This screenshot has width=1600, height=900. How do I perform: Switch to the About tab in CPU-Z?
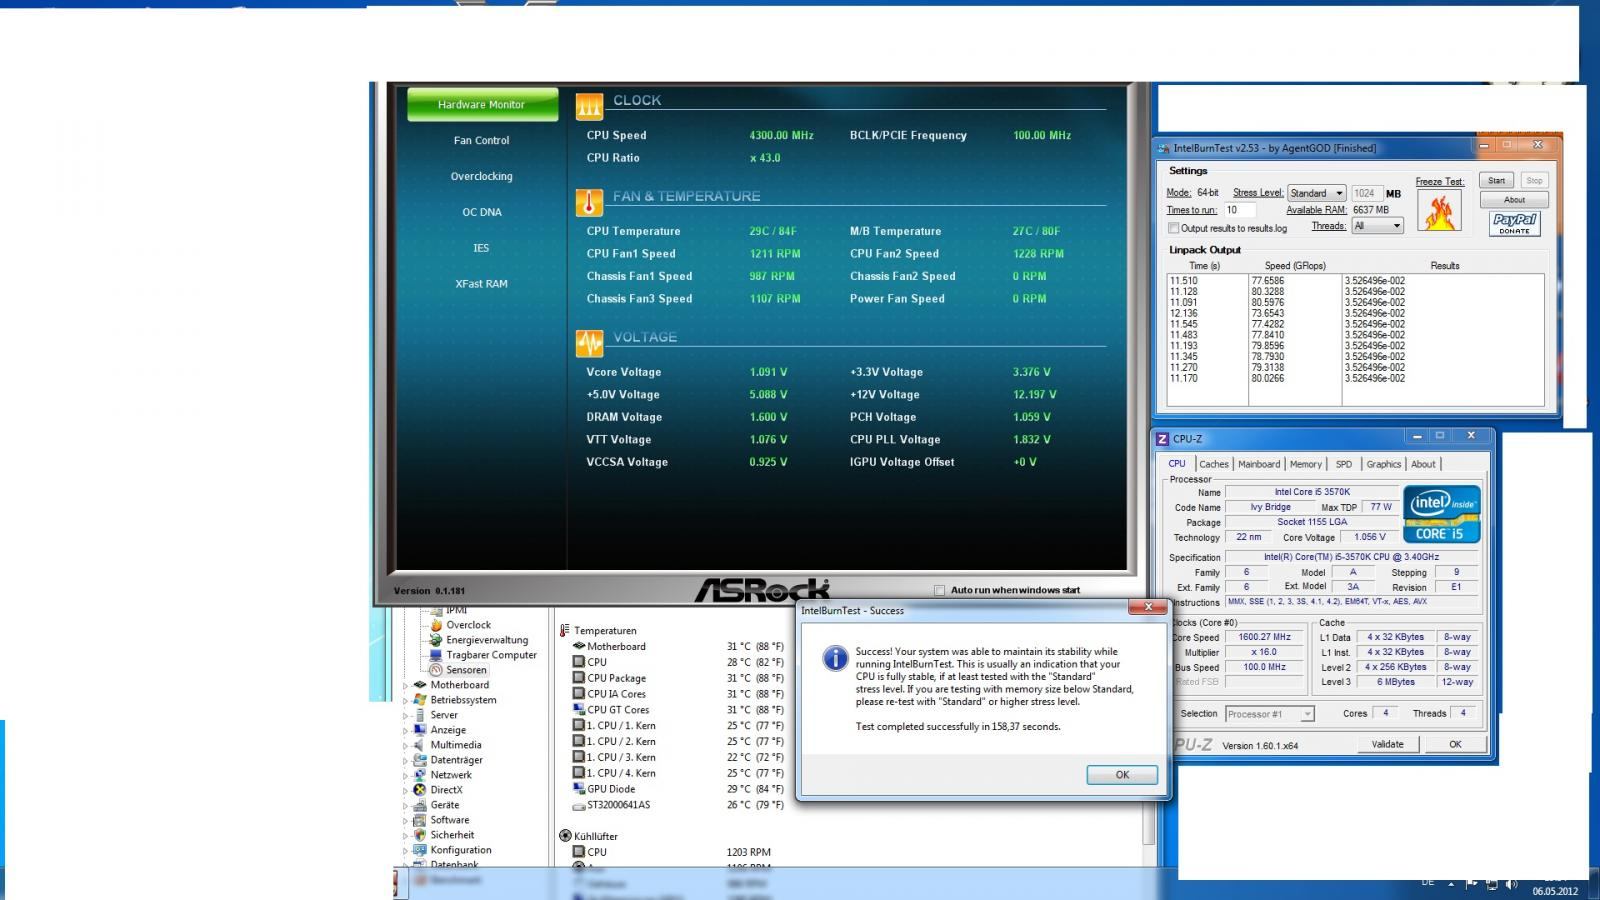click(1424, 464)
